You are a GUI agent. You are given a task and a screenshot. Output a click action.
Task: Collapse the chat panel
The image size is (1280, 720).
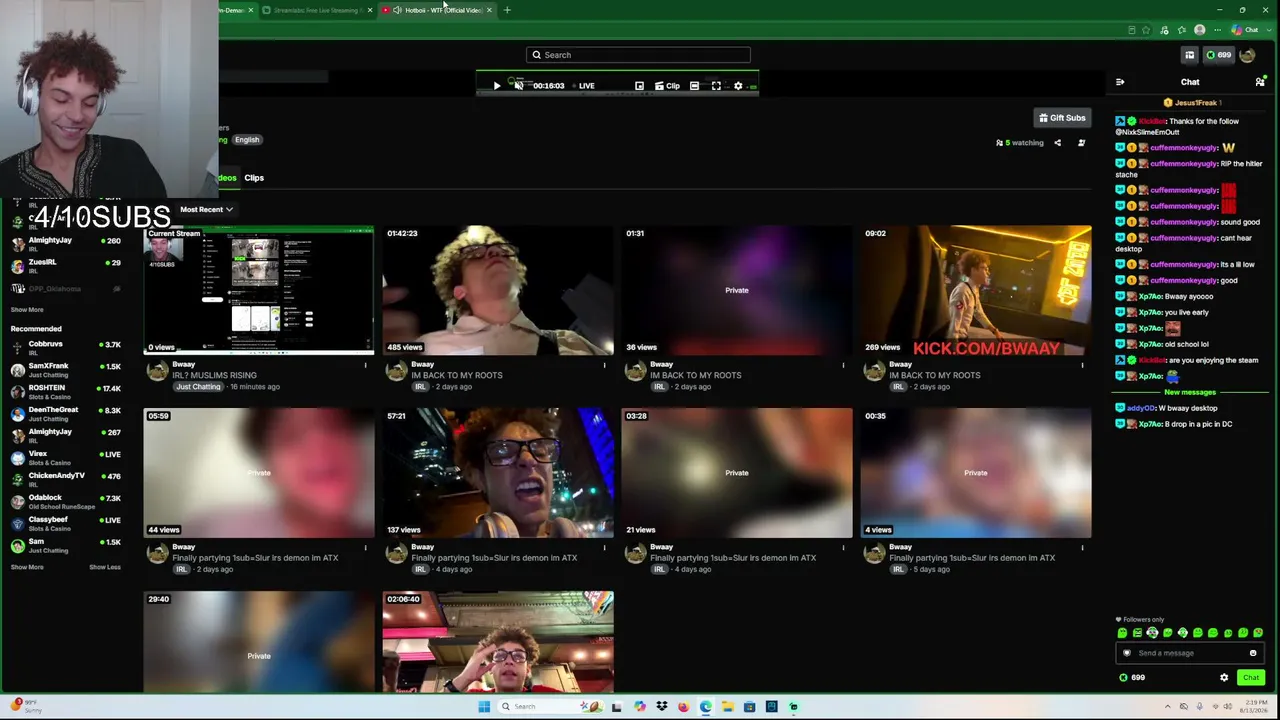tap(1120, 82)
